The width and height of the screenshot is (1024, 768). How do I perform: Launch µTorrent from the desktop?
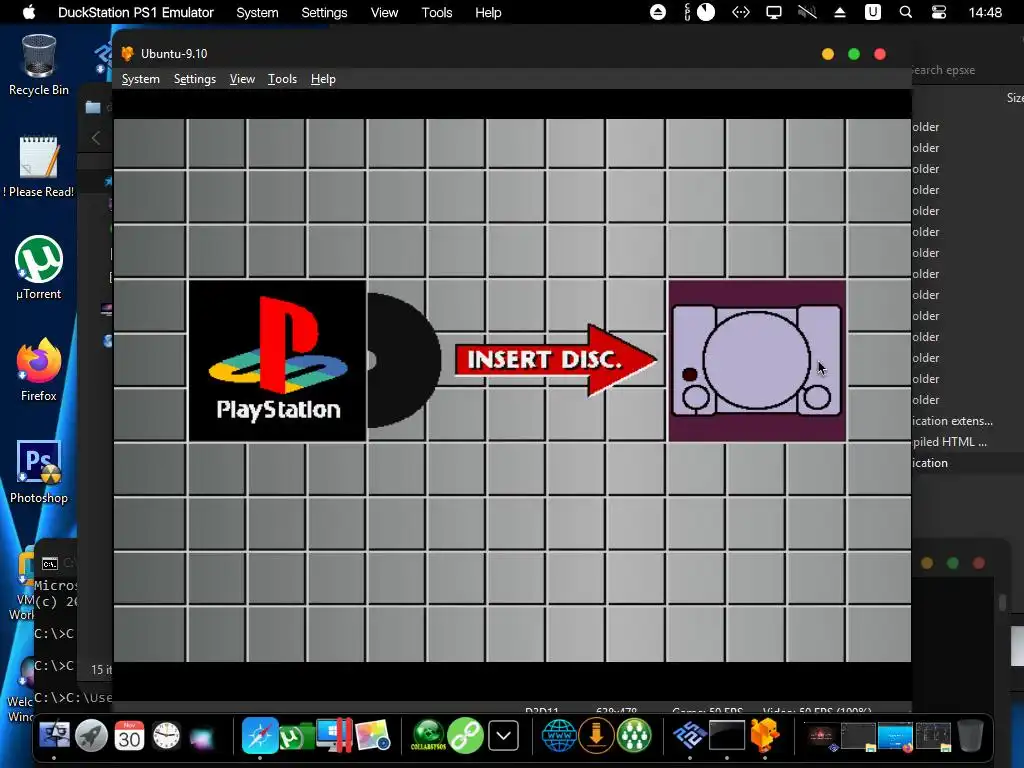click(39, 268)
